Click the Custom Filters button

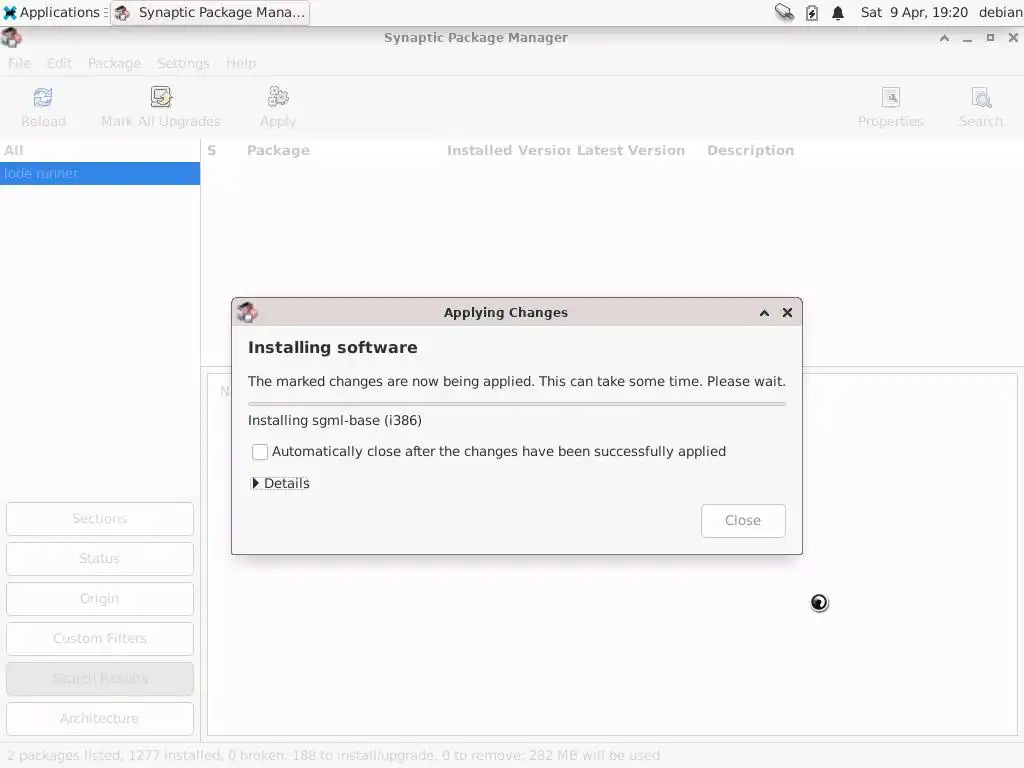tap(100, 638)
